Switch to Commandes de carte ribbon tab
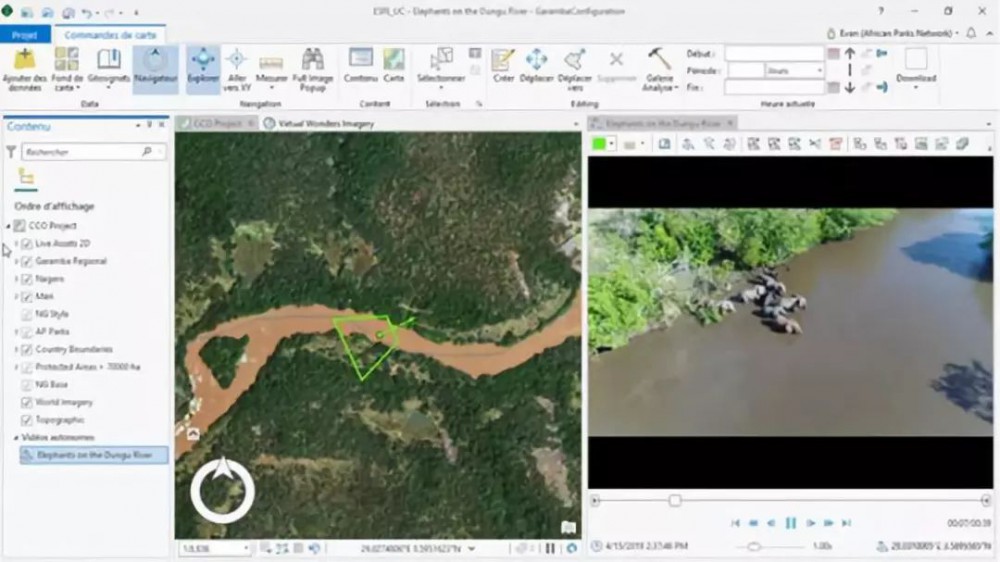This screenshot has height=562, width=1000. 110,35
